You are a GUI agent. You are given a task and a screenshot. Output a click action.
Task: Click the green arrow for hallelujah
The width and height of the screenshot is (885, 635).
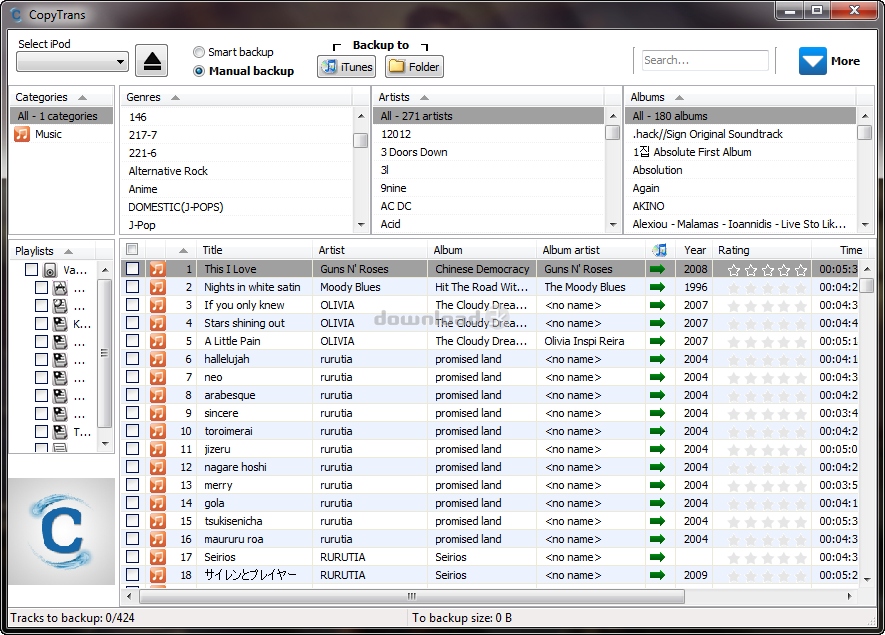coord(658,360)
